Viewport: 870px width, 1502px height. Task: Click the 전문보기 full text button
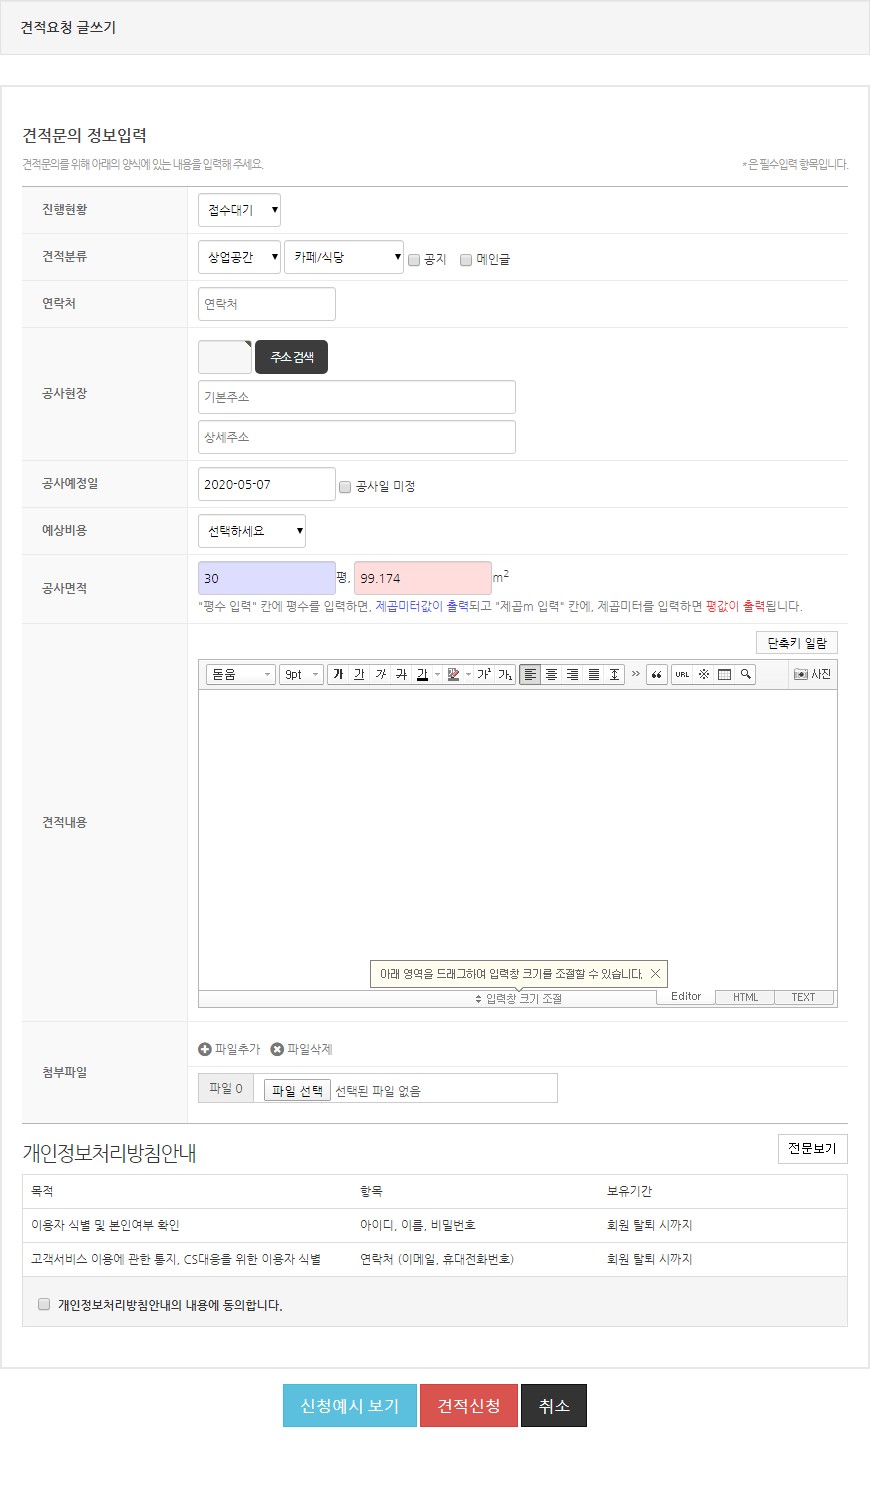click(812, 1149)
